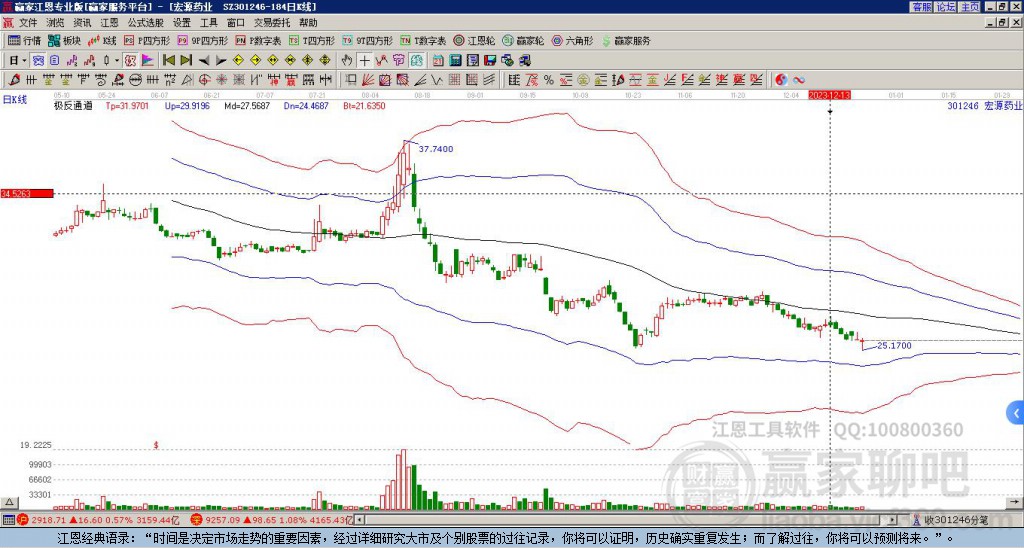Click the gold 金 circle icon
The height and width of the screenshot is (548, 1024).
583,80
